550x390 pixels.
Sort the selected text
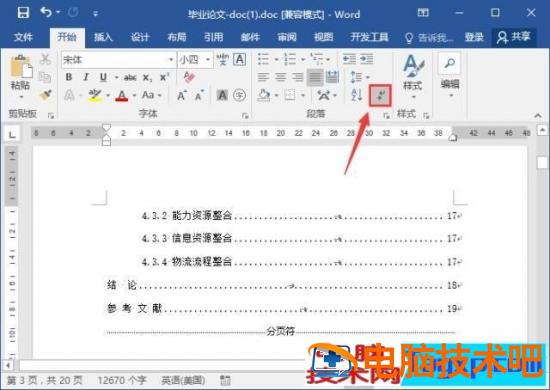coord(357,95)
